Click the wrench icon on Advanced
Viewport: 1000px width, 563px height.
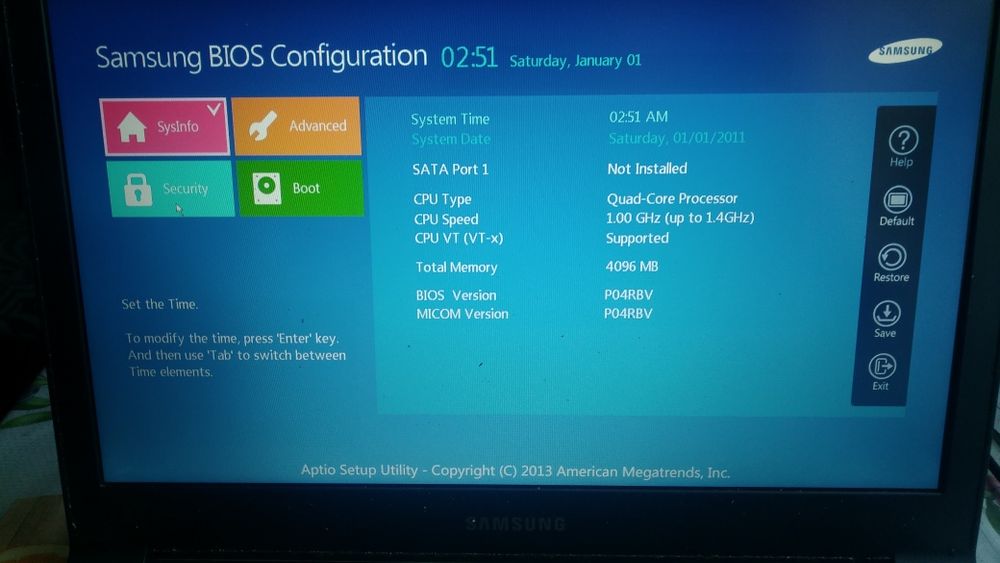tap(263, 126)
